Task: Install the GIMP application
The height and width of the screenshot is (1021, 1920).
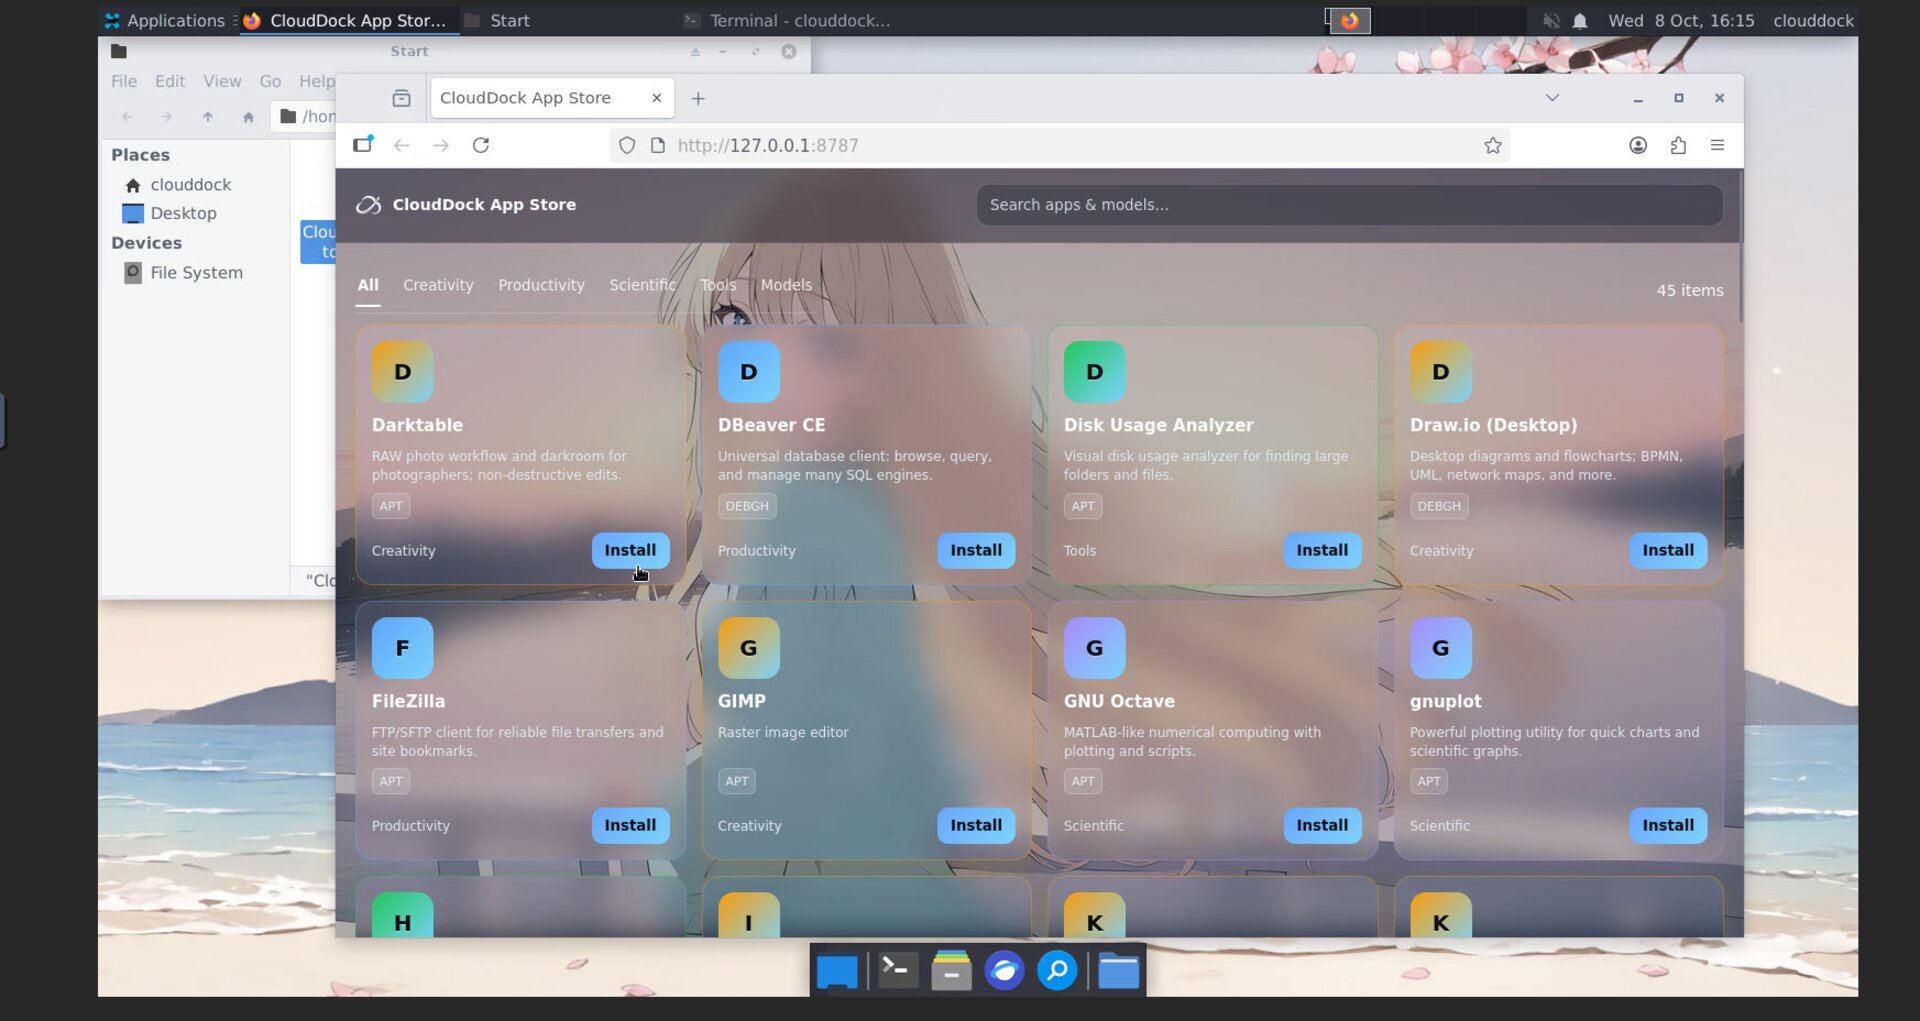Action: click(975, 825)
